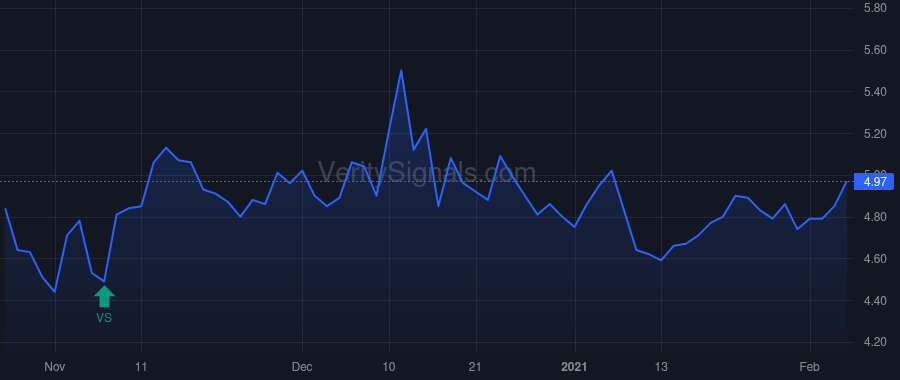Click the 5.20 price axis label

click(876, 134)
